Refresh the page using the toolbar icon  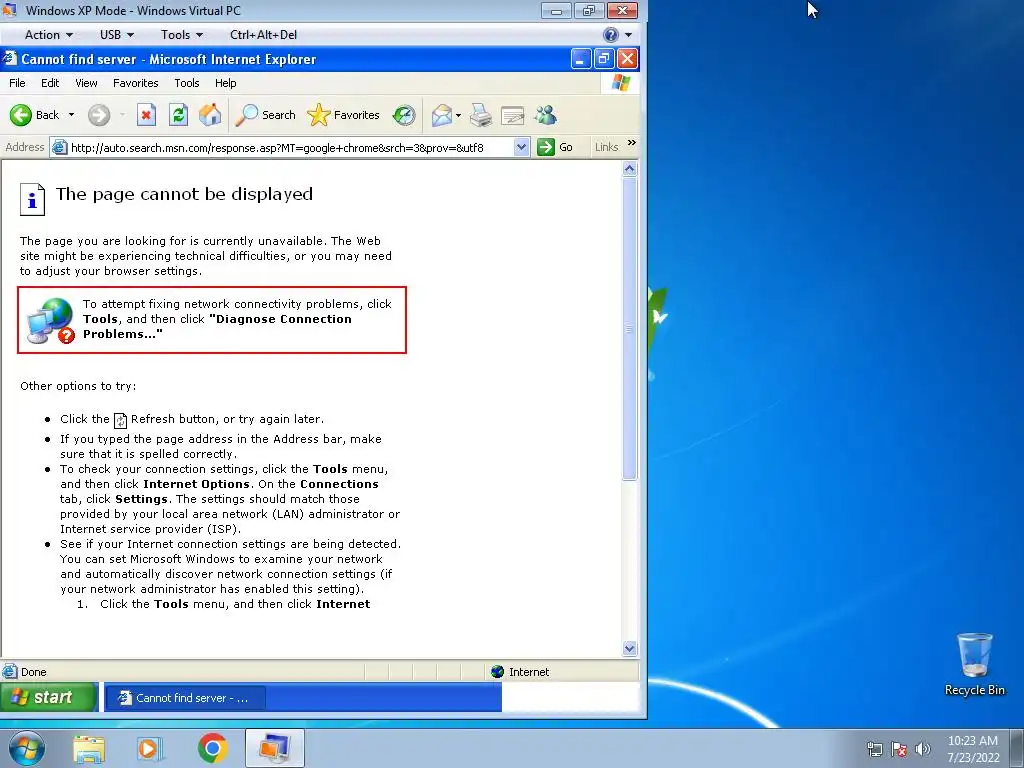pyautogui.click(x=178, y=115)
